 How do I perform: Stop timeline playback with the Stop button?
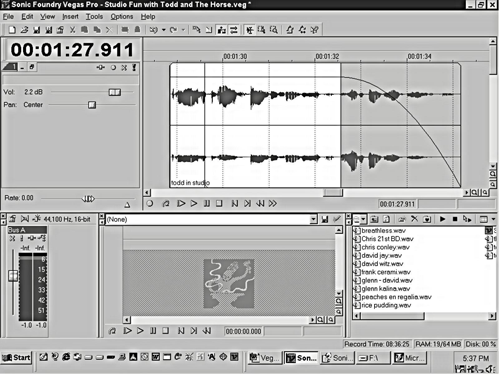tap(219, 203)
